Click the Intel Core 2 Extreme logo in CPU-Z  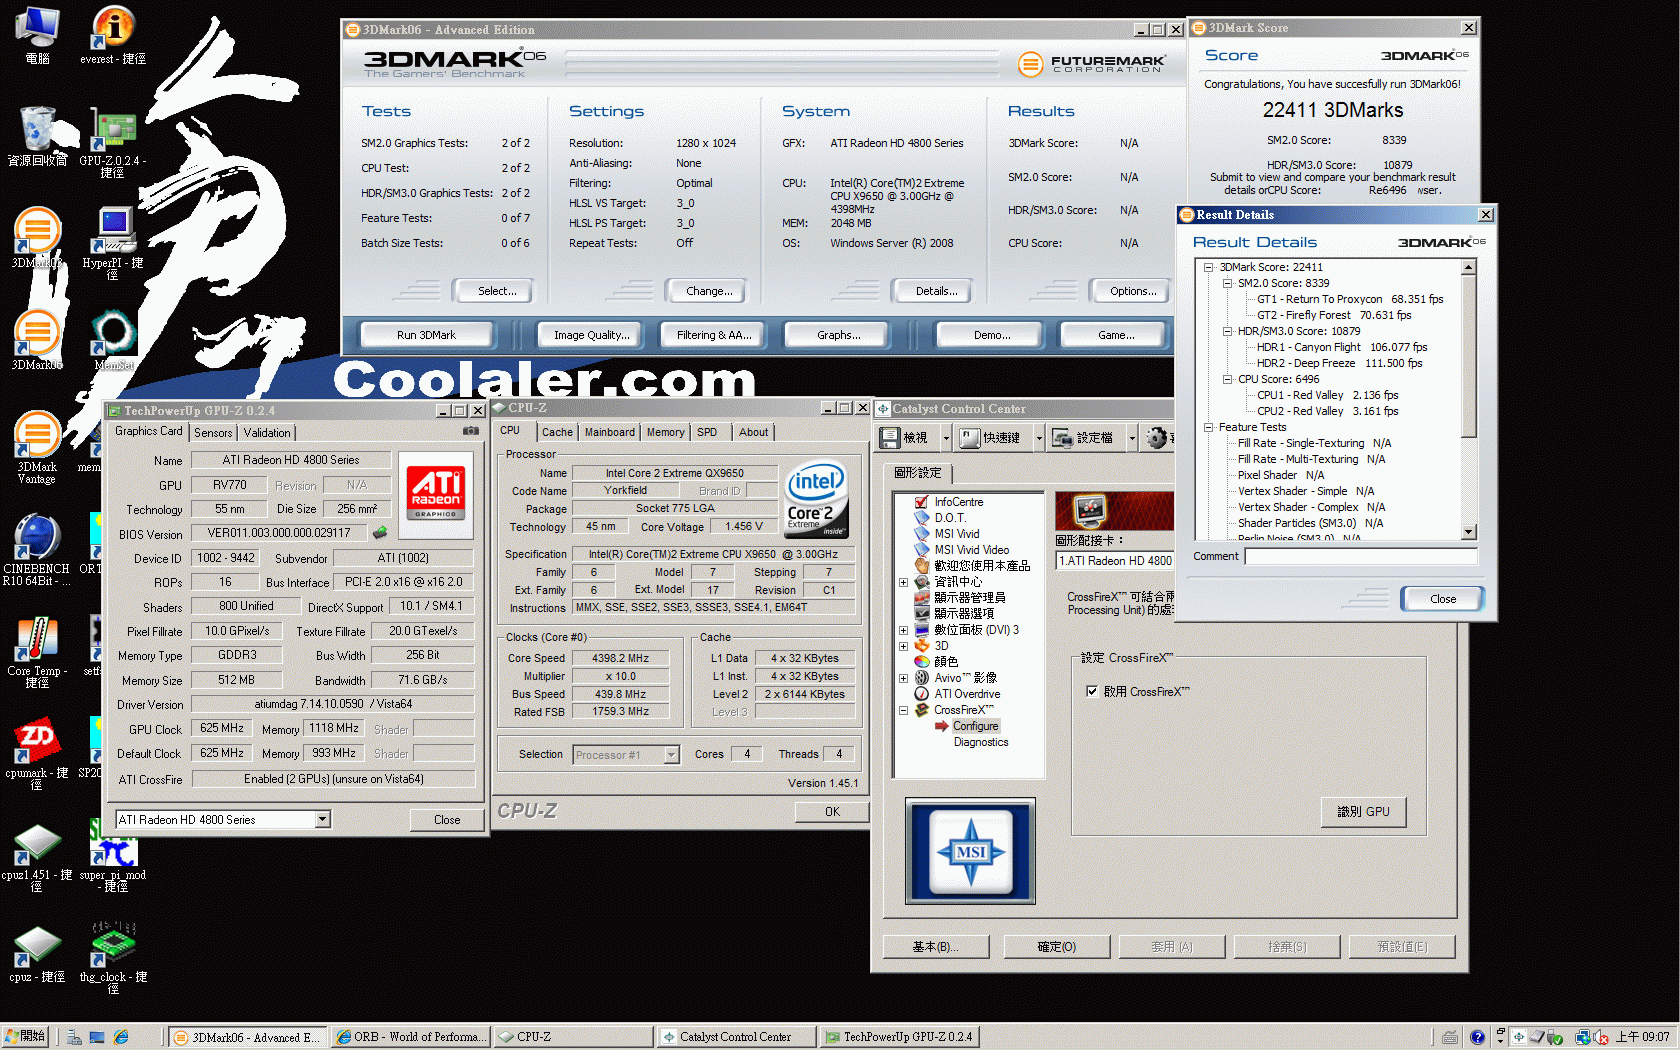(x=816, y=499)
